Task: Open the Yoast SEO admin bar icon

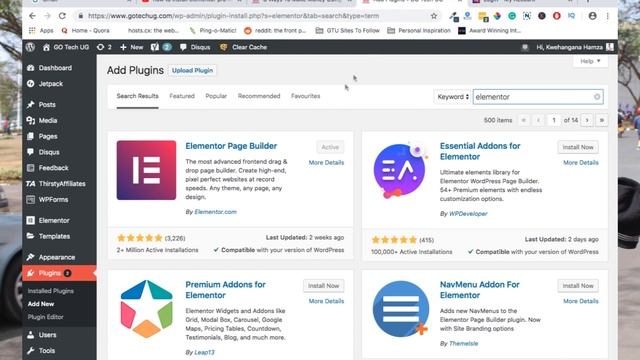Action: coord(161,47)
